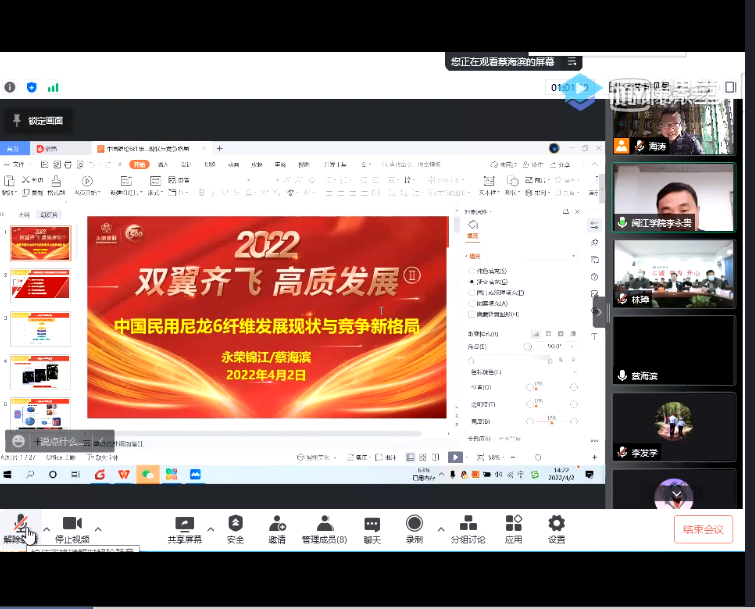Toggle the layout view icon at top right
Screen dimensions: 755x609
(x=730, y=87)
